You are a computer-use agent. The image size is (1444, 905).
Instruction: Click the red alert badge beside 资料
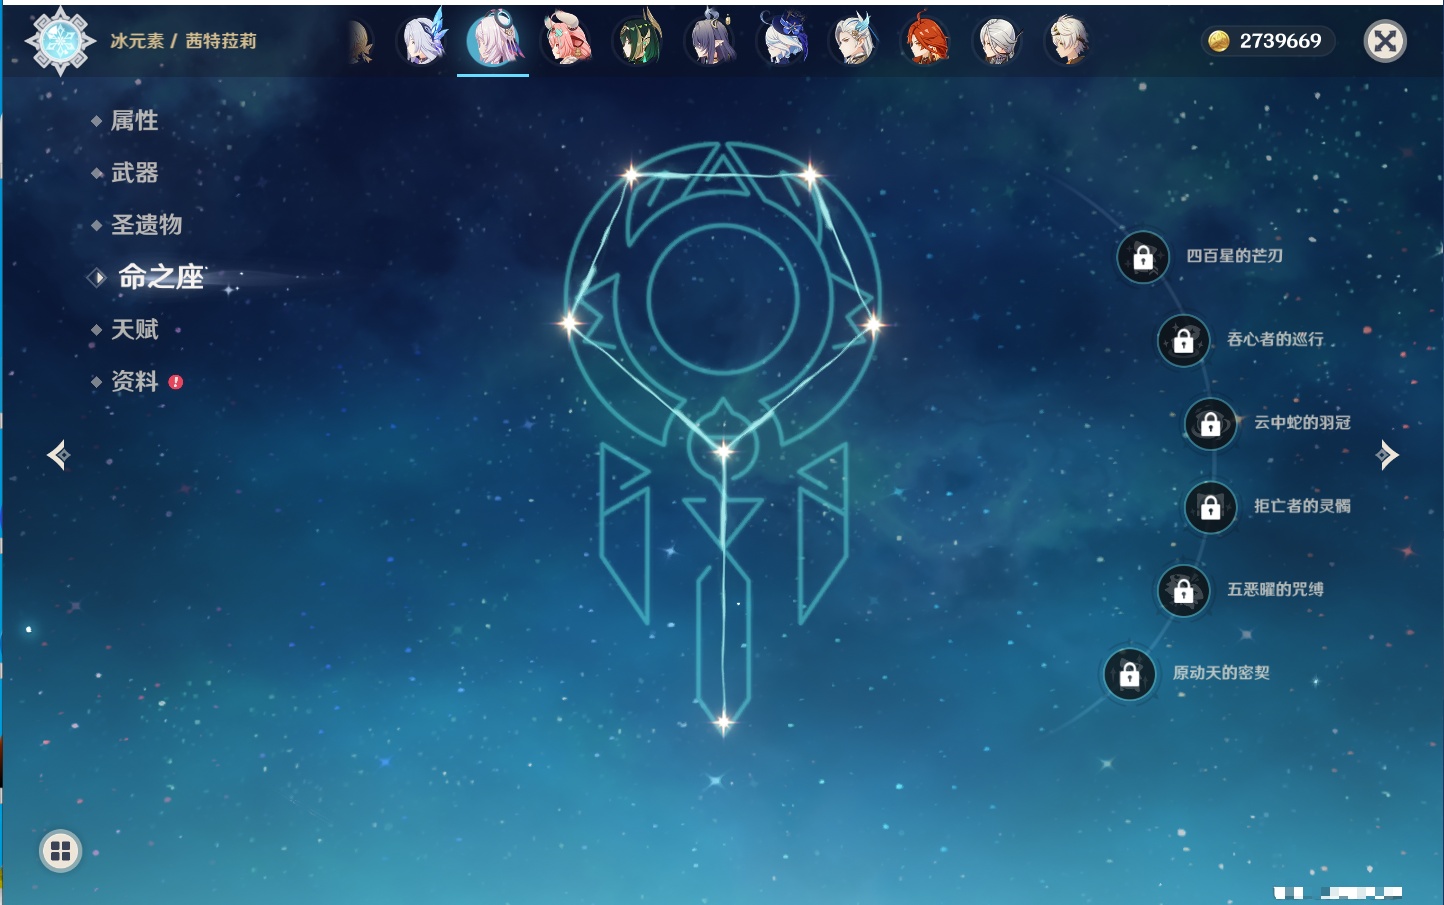[x=176, y=382]
